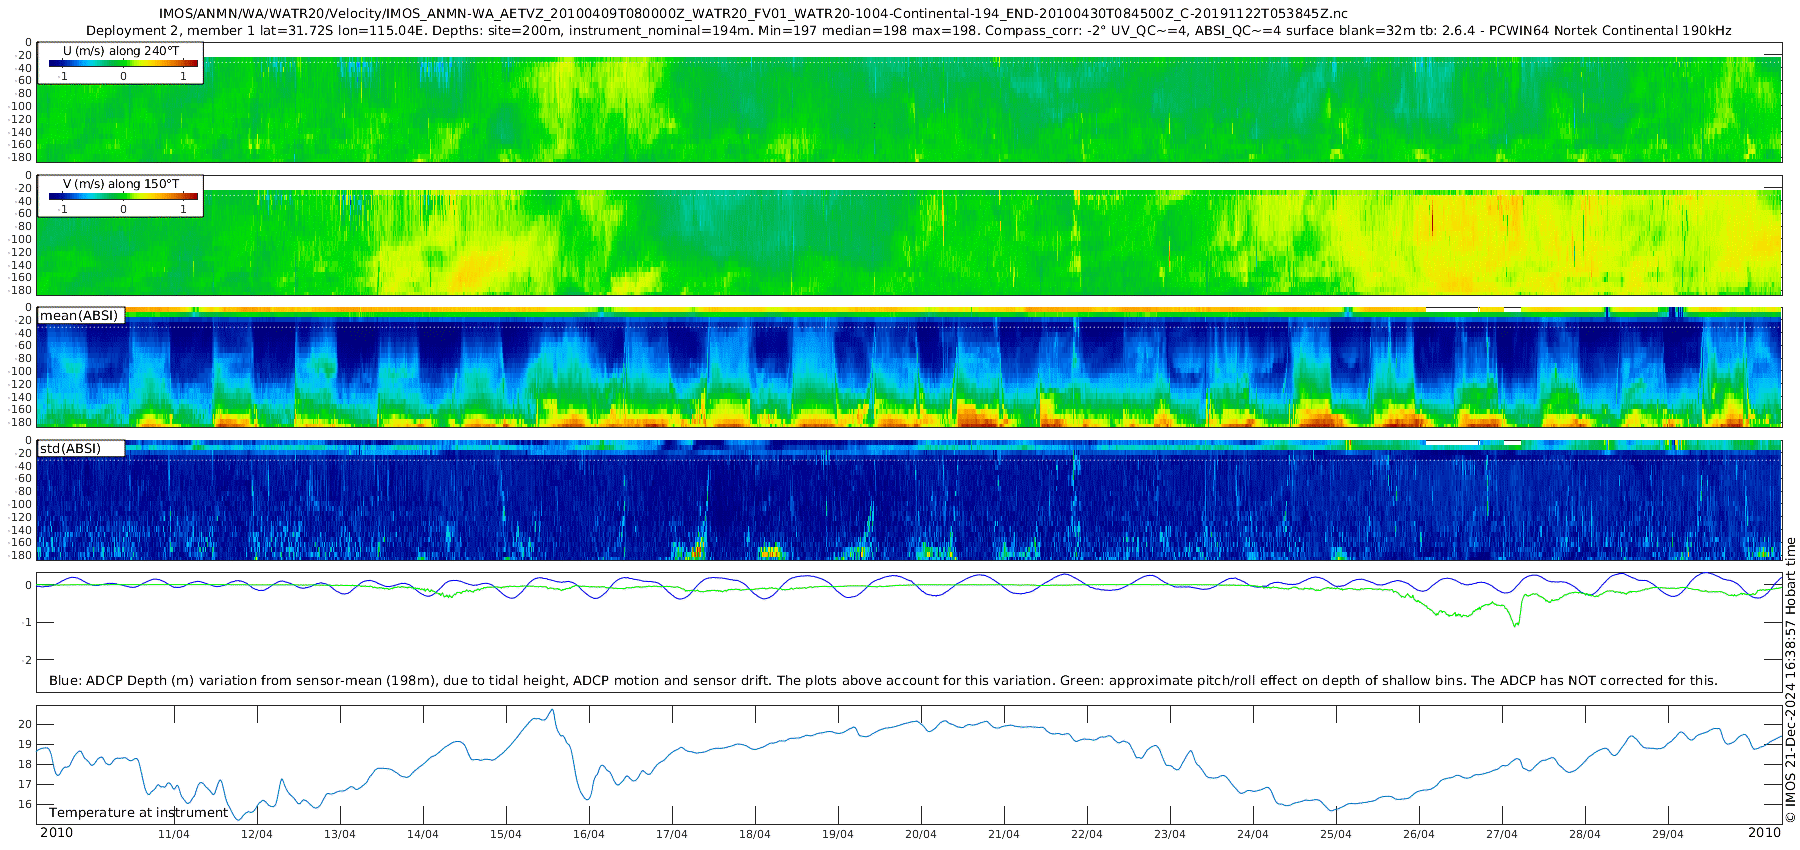Click the file path title text
Screen dimensions: 1800x850
point(753,14)
